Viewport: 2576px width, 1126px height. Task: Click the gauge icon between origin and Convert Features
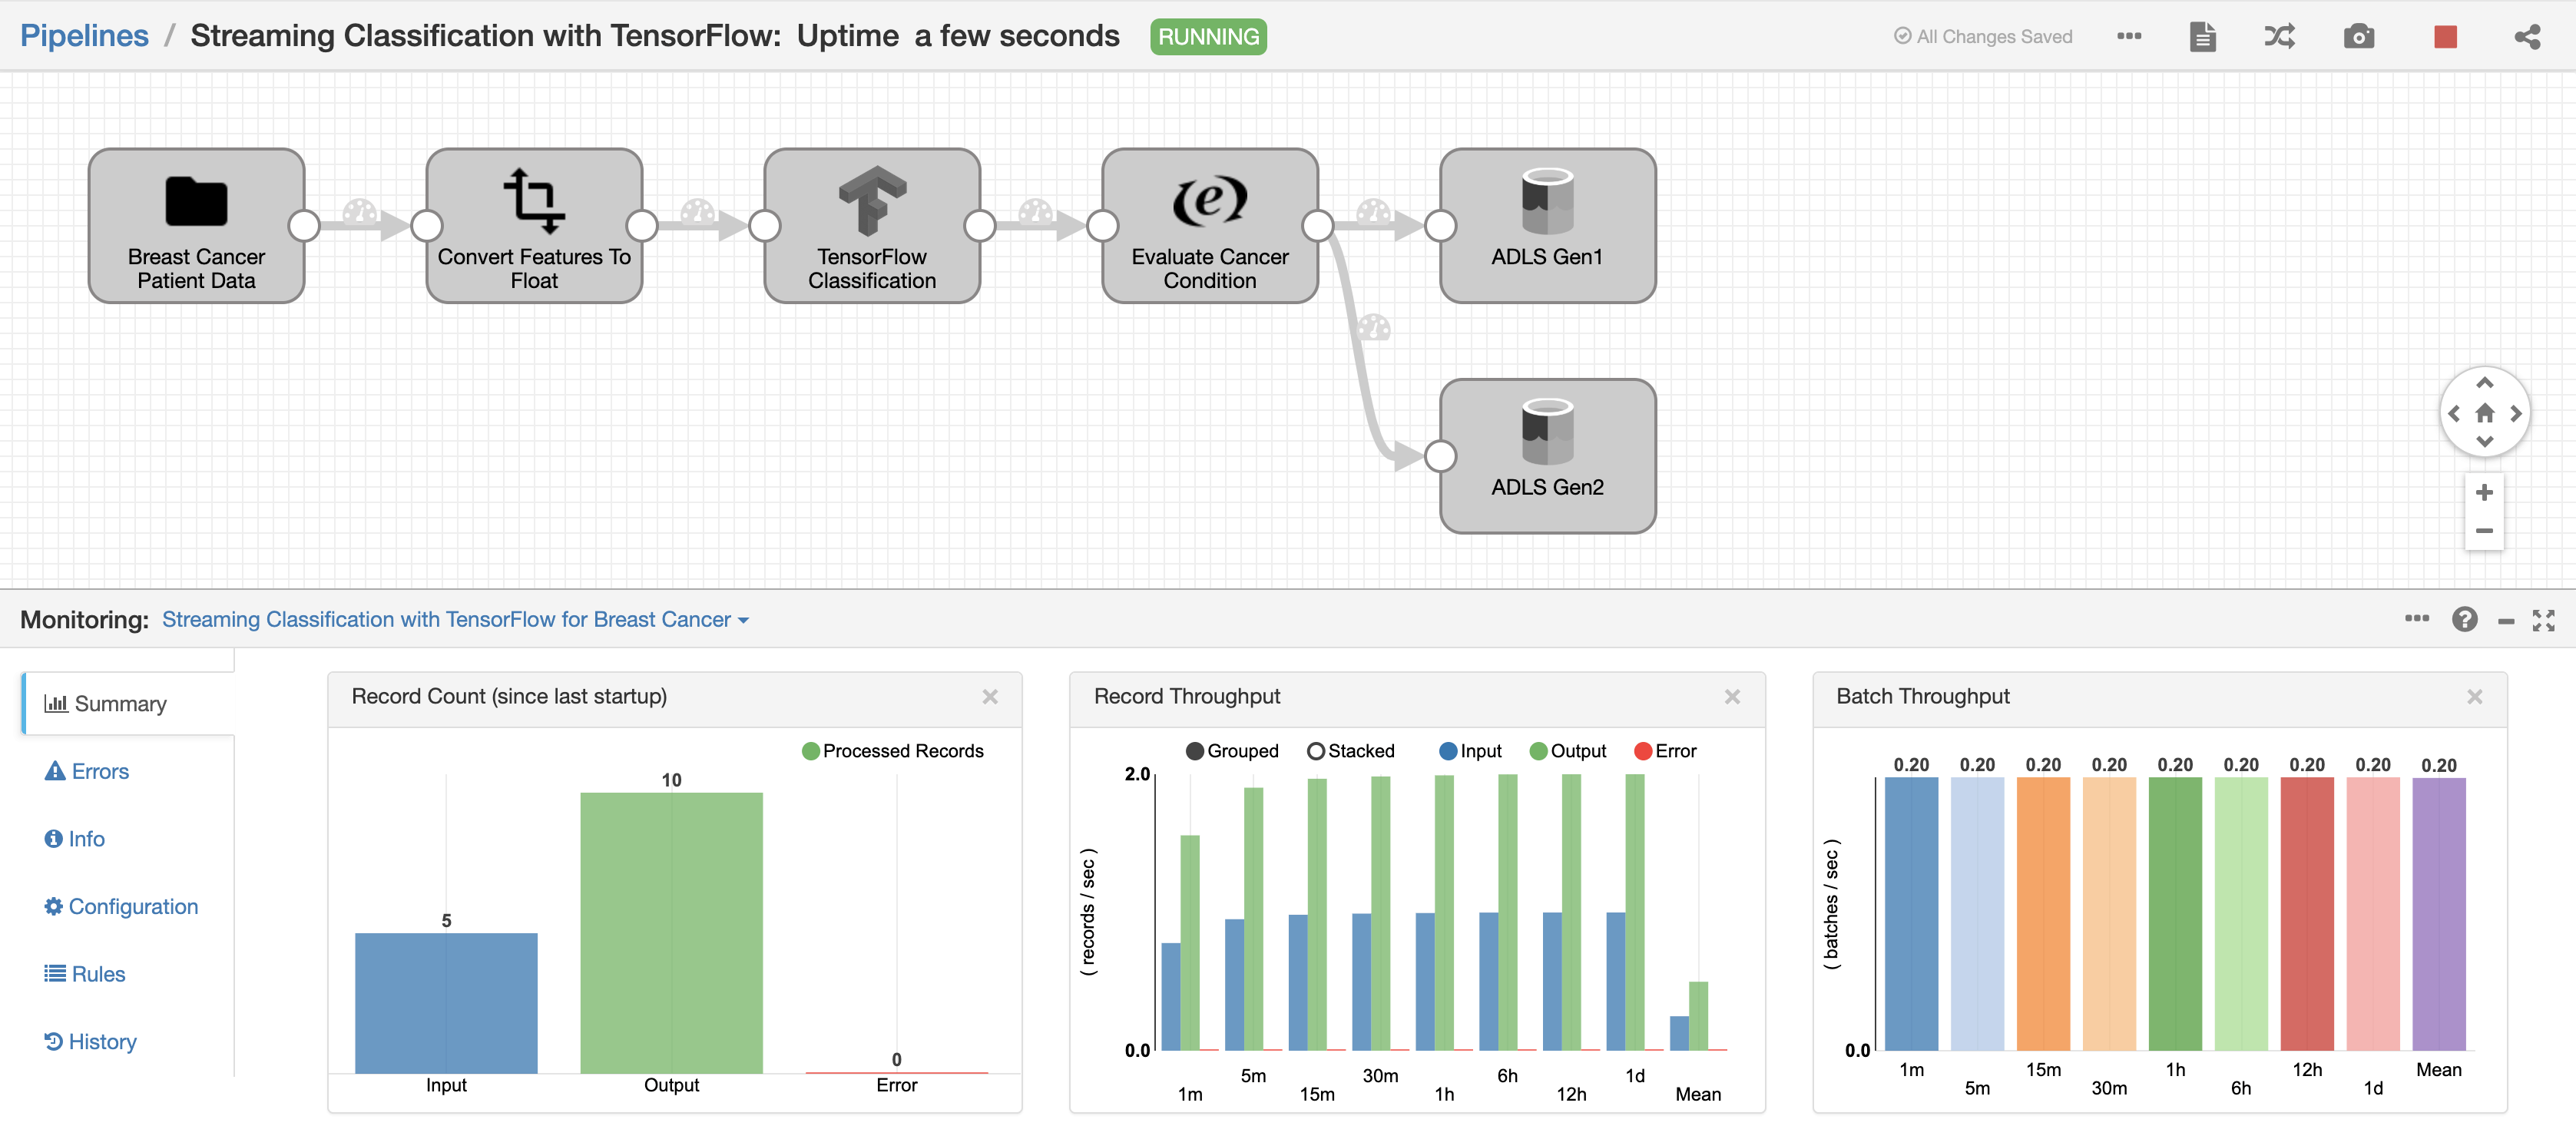coord(360,211)
